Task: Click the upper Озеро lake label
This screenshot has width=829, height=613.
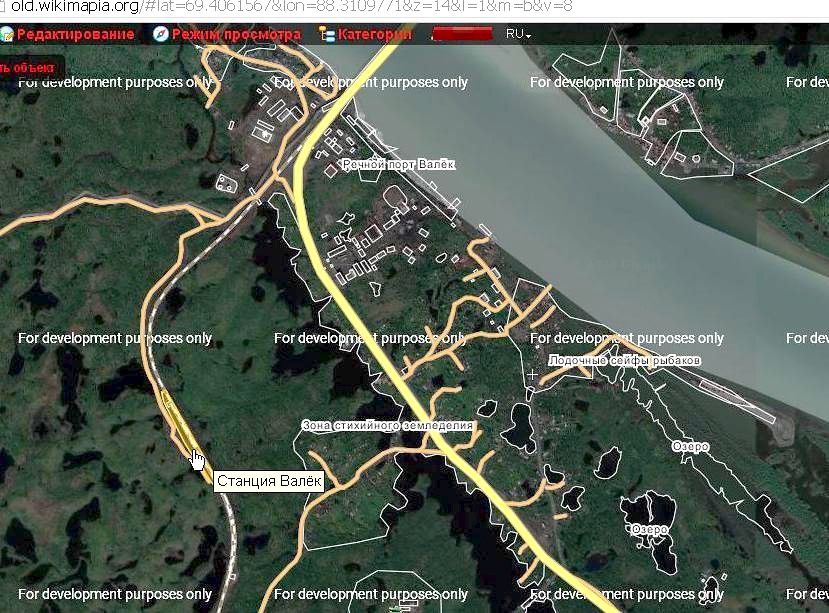Action: pos(690,446)
